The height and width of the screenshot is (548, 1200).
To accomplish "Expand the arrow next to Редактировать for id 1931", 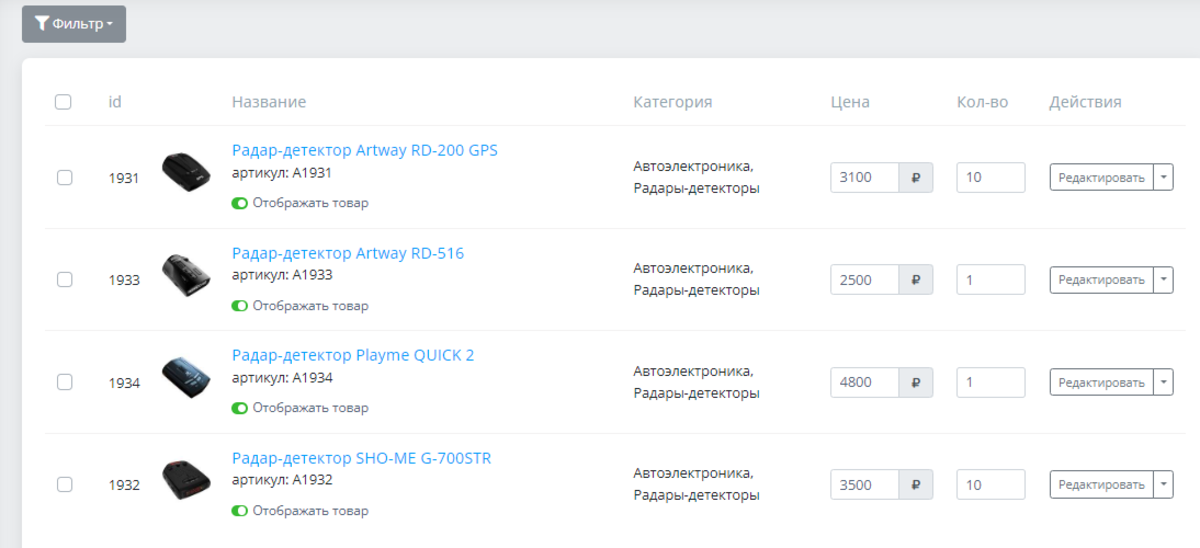I will pos(1163,178).
